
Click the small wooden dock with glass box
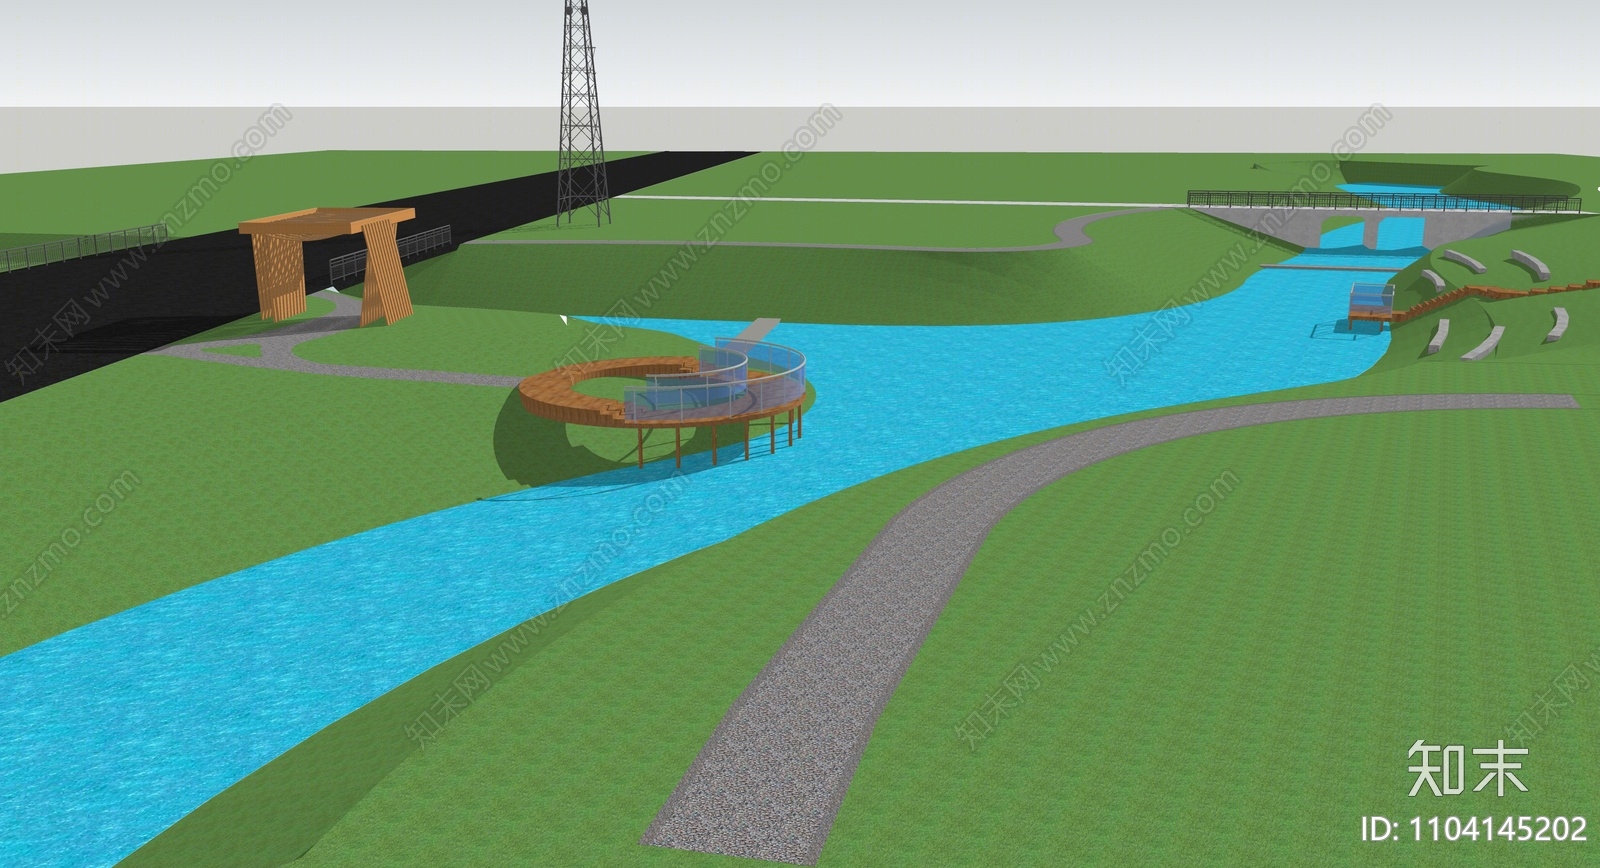click(x=1371, y=307)
